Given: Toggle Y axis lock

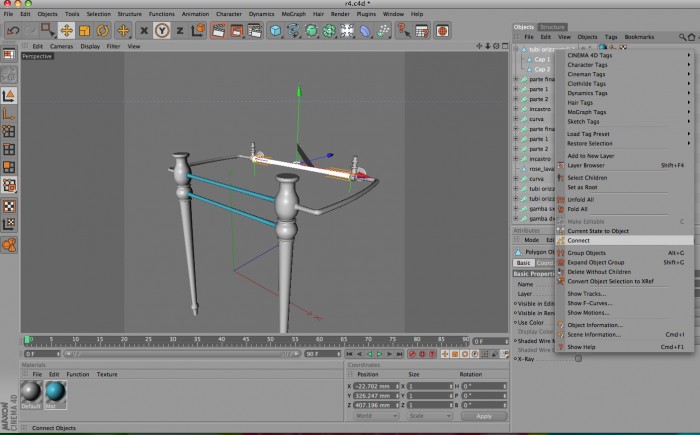Looking at the screenshot, I should pyautogui.click(x=162, y=31).
